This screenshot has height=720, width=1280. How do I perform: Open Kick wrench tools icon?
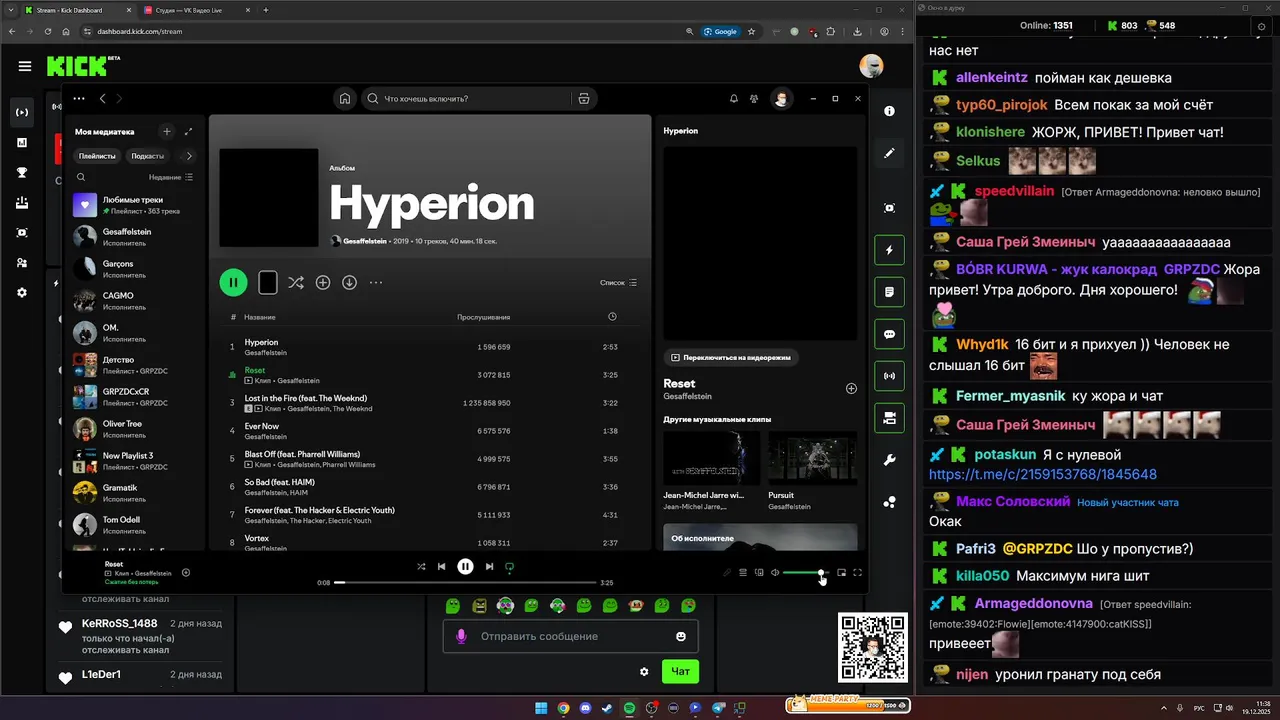[x=889, y=460]
